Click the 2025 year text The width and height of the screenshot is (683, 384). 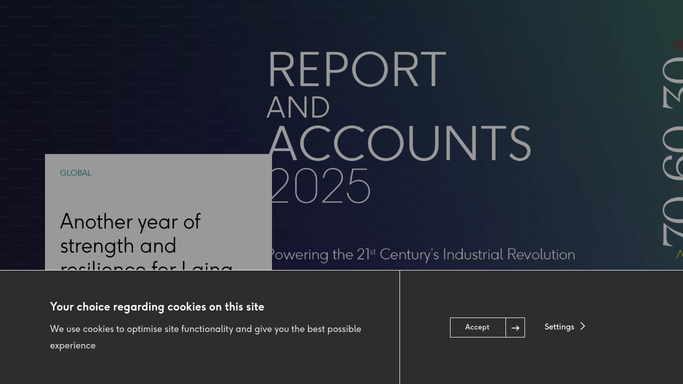320,186
